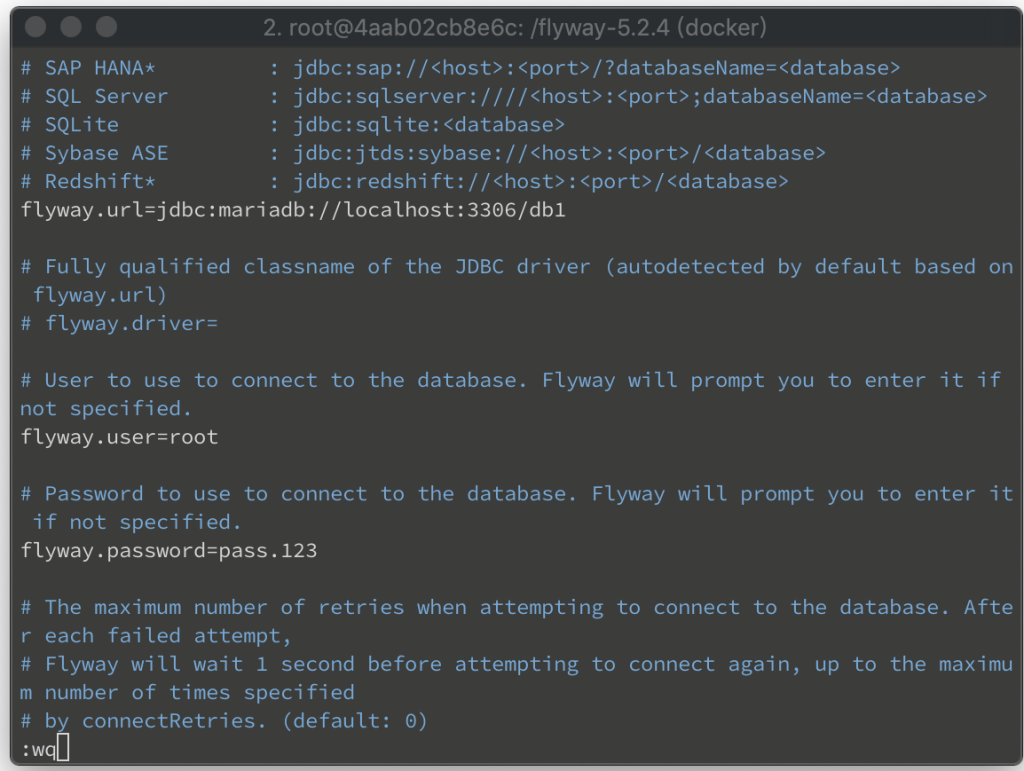Screen dimensions: 1024x771
Task: Click the 'by connectRetries. (default: 0)' line
Action: click(224, 721)
